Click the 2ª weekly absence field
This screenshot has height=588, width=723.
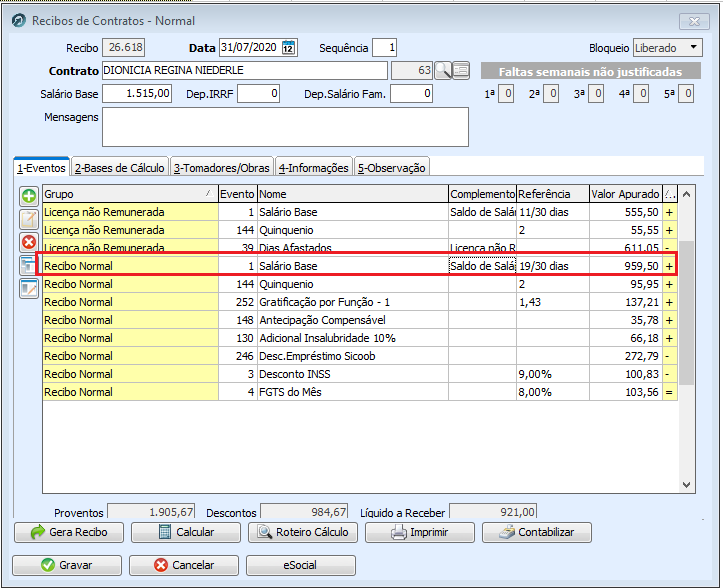tap(551, 94)
